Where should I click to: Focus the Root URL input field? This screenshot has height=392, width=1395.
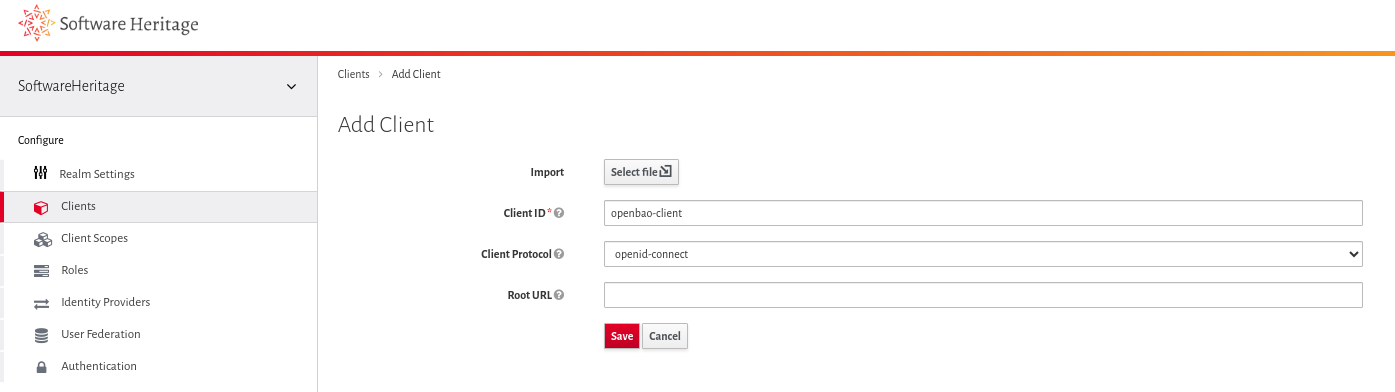click(983, 295)
